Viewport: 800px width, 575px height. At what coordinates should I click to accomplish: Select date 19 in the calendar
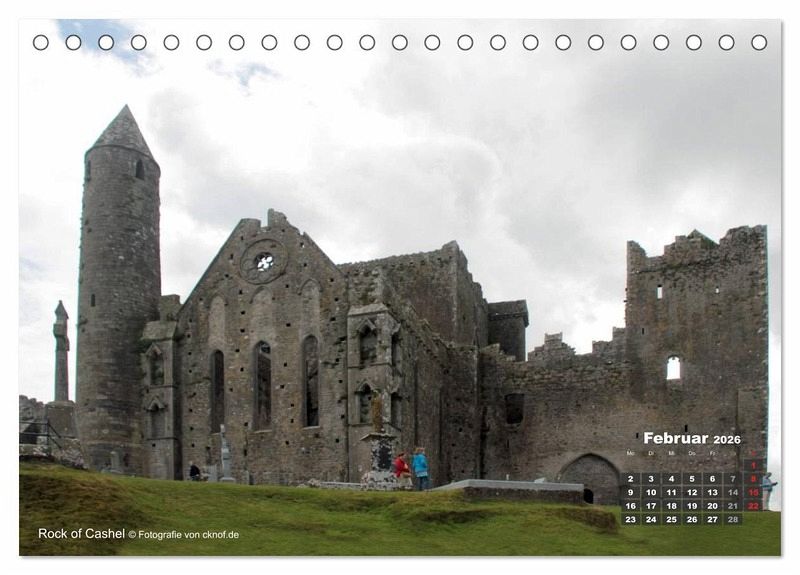[692, 506]
